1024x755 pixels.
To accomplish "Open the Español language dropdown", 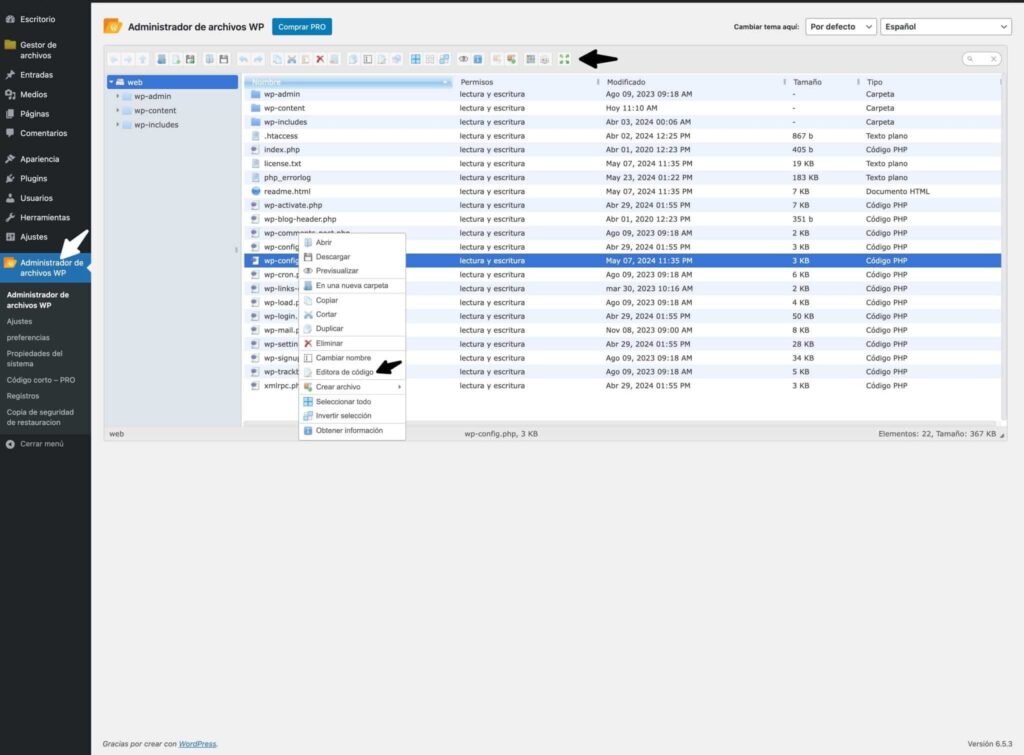I will pos(946,27).
